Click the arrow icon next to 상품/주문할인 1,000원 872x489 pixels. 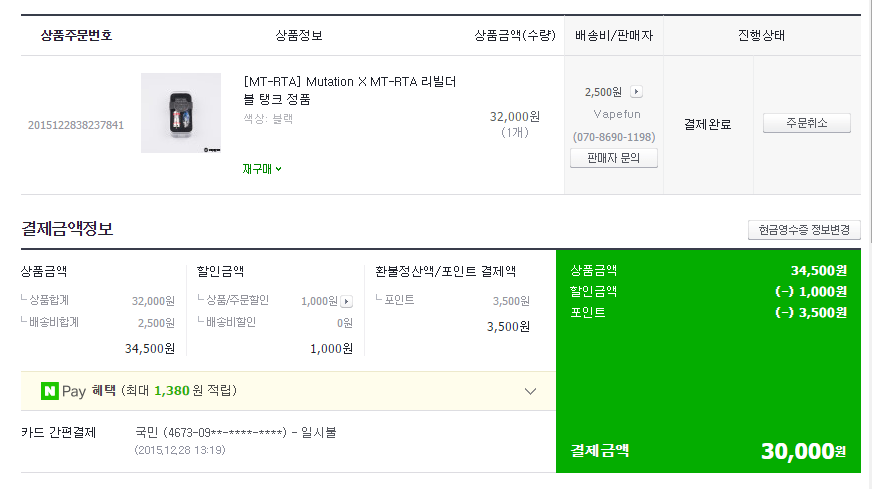tap(347, 301)
